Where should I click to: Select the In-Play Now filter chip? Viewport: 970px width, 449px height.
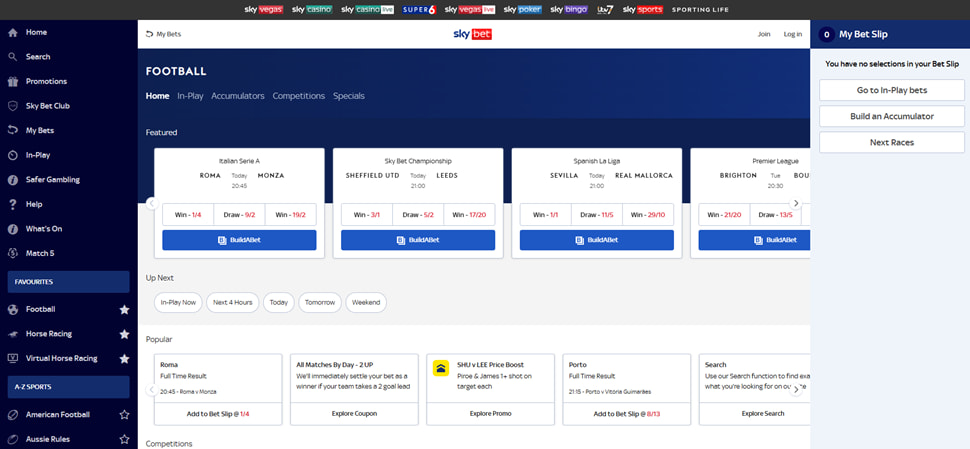click(178, 302)
